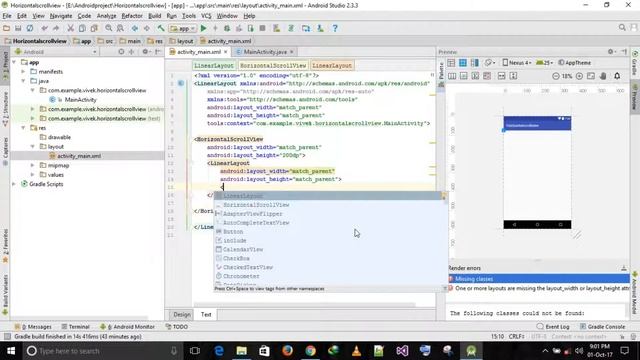Viewport: 640px width, 360px height.
Task: Open Google Chrome from the taskbar
Action: click(x=311, y=351)
